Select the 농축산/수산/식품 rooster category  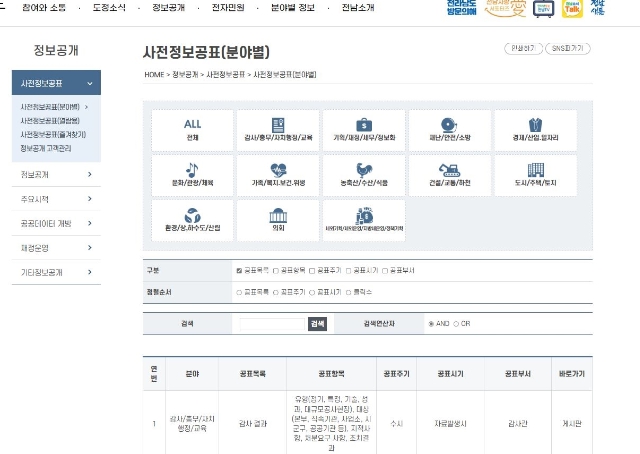point(364,175)
